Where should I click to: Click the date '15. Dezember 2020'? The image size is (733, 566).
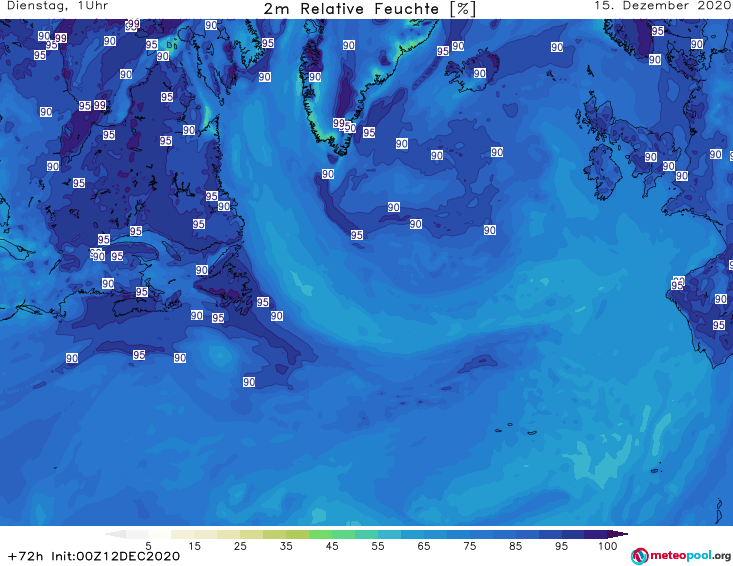coord(663,6)
